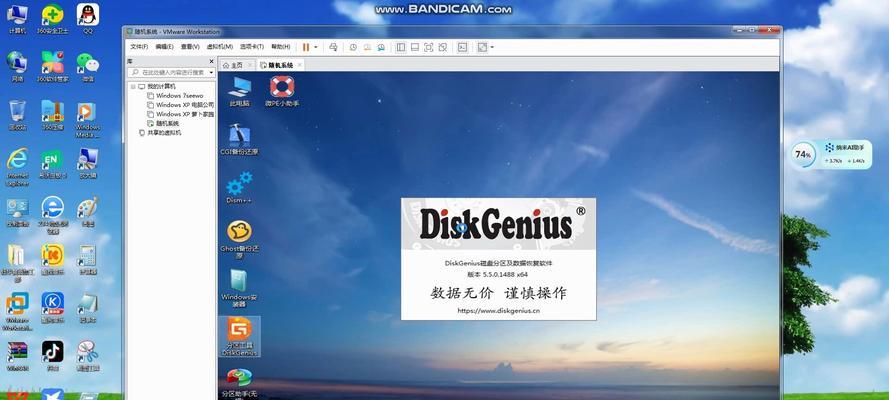889x400 pixels.
Task: Click the send Ctrl+Alt+Del toolbar icon
Action: click(x=333, y=48)
